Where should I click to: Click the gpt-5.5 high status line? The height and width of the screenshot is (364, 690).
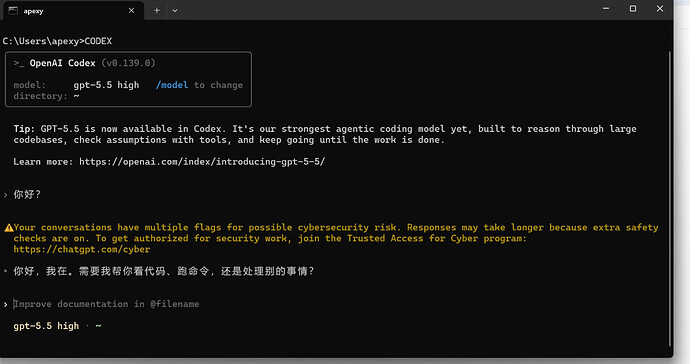[46, 326]
